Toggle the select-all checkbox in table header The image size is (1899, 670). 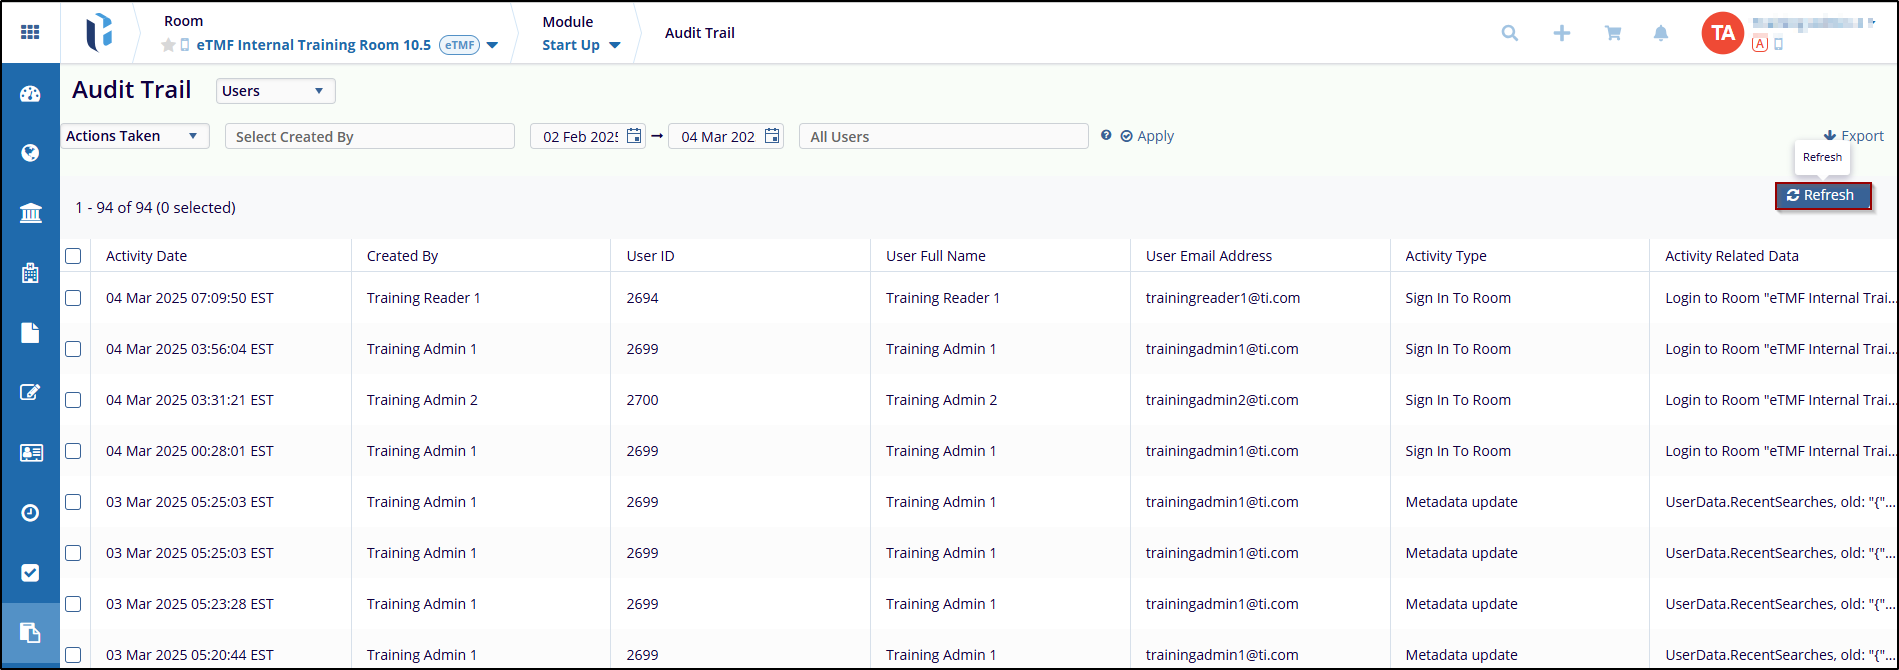tap(73, 256)
